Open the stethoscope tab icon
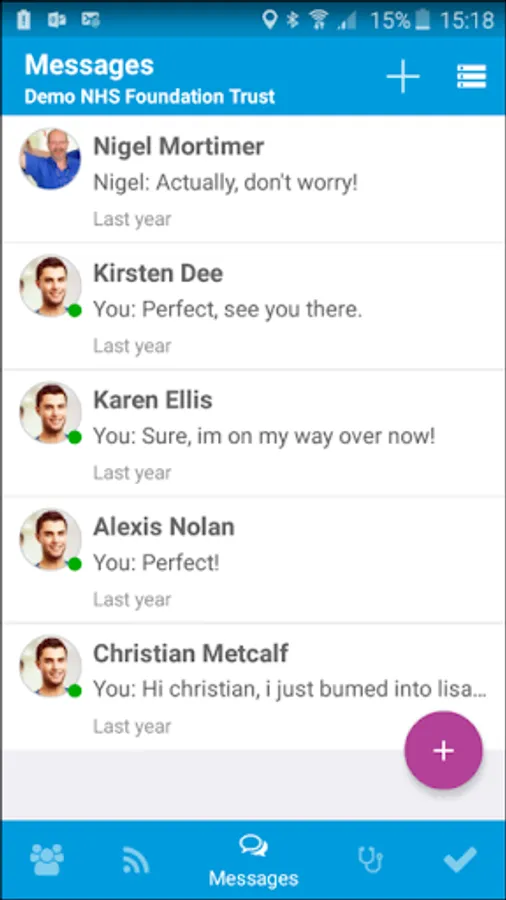 pyautogui.click(x=370, y=860)
